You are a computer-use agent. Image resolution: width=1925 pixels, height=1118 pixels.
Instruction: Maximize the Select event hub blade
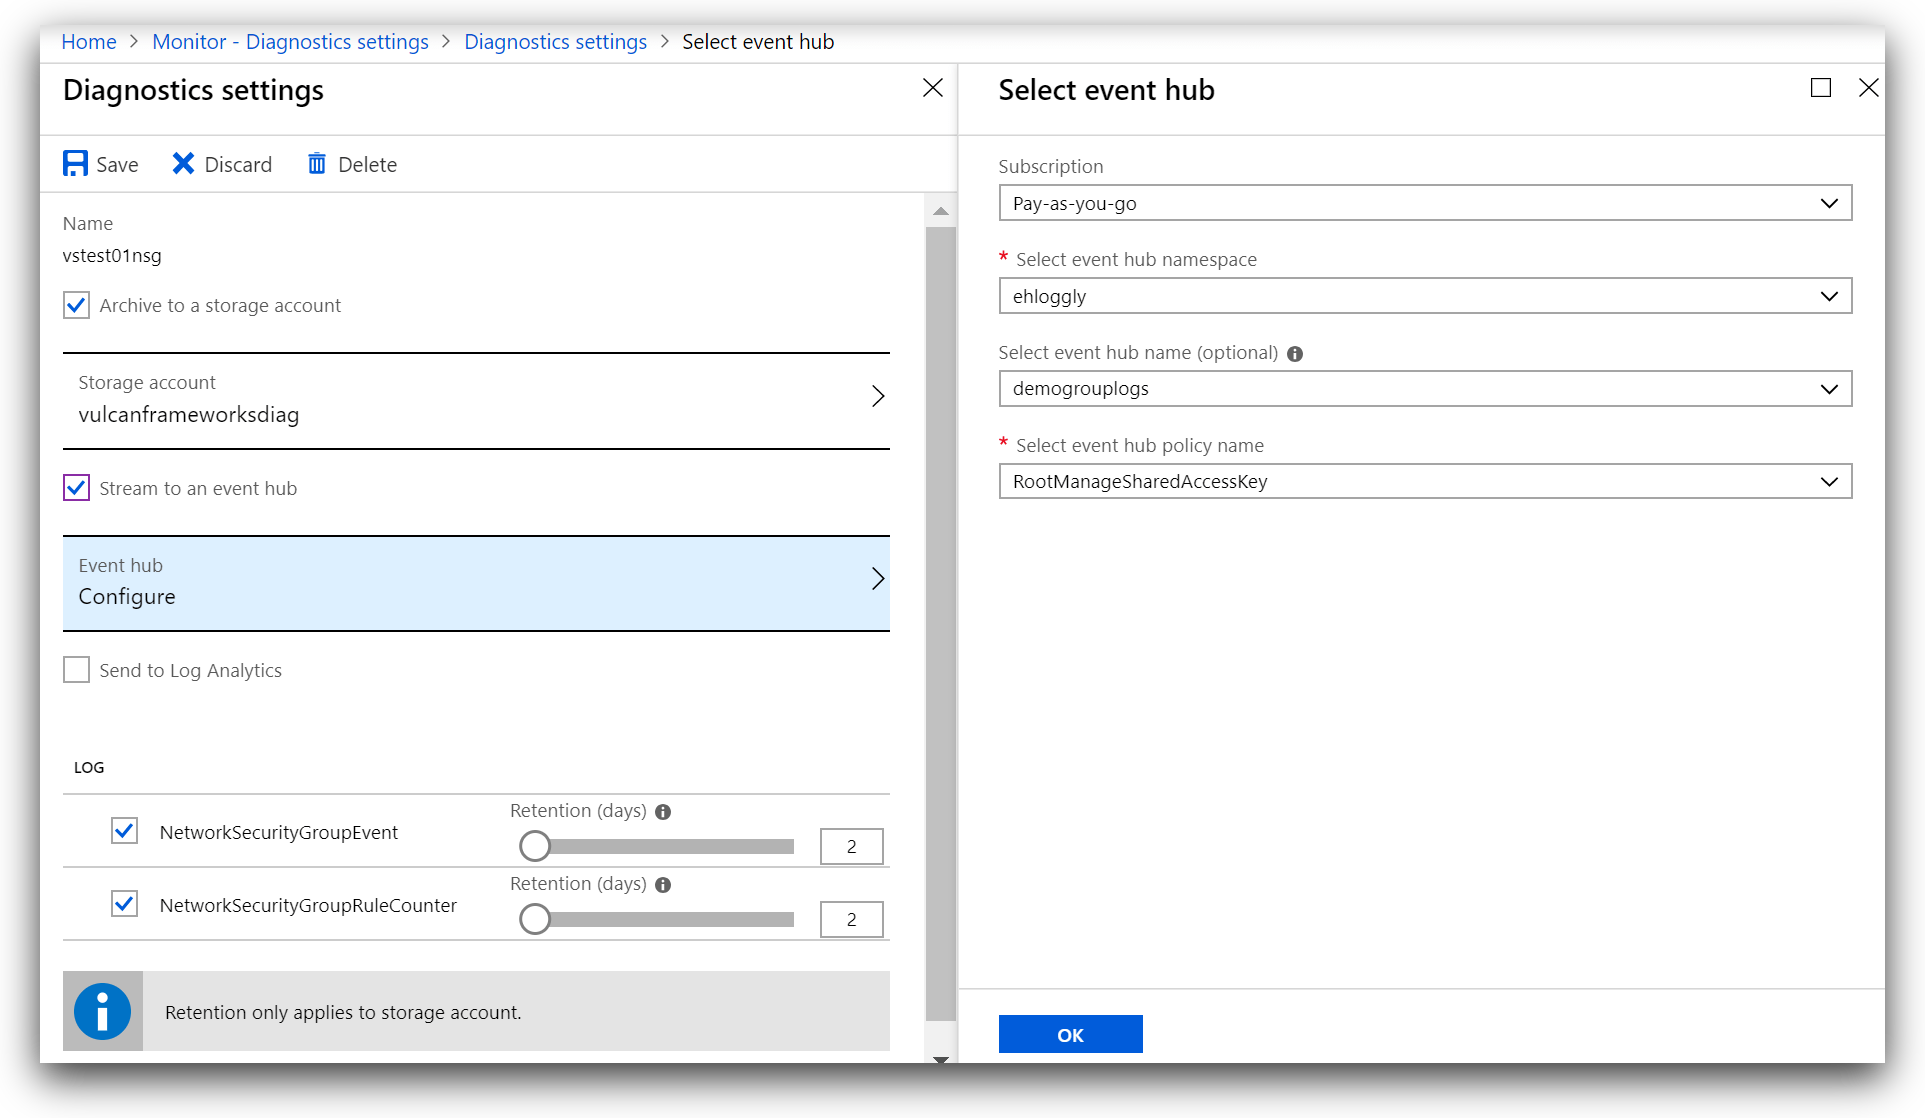tap(1821, 88)
